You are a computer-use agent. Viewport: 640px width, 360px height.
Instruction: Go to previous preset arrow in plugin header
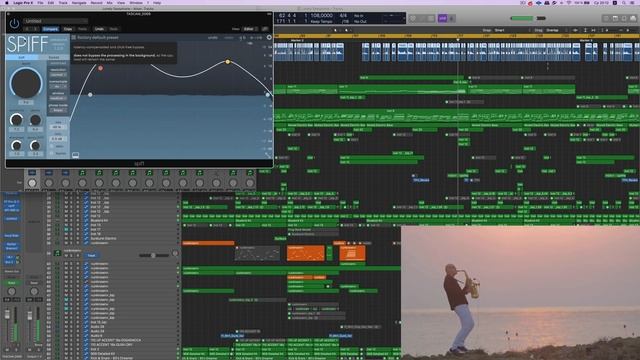pos(27,29)
